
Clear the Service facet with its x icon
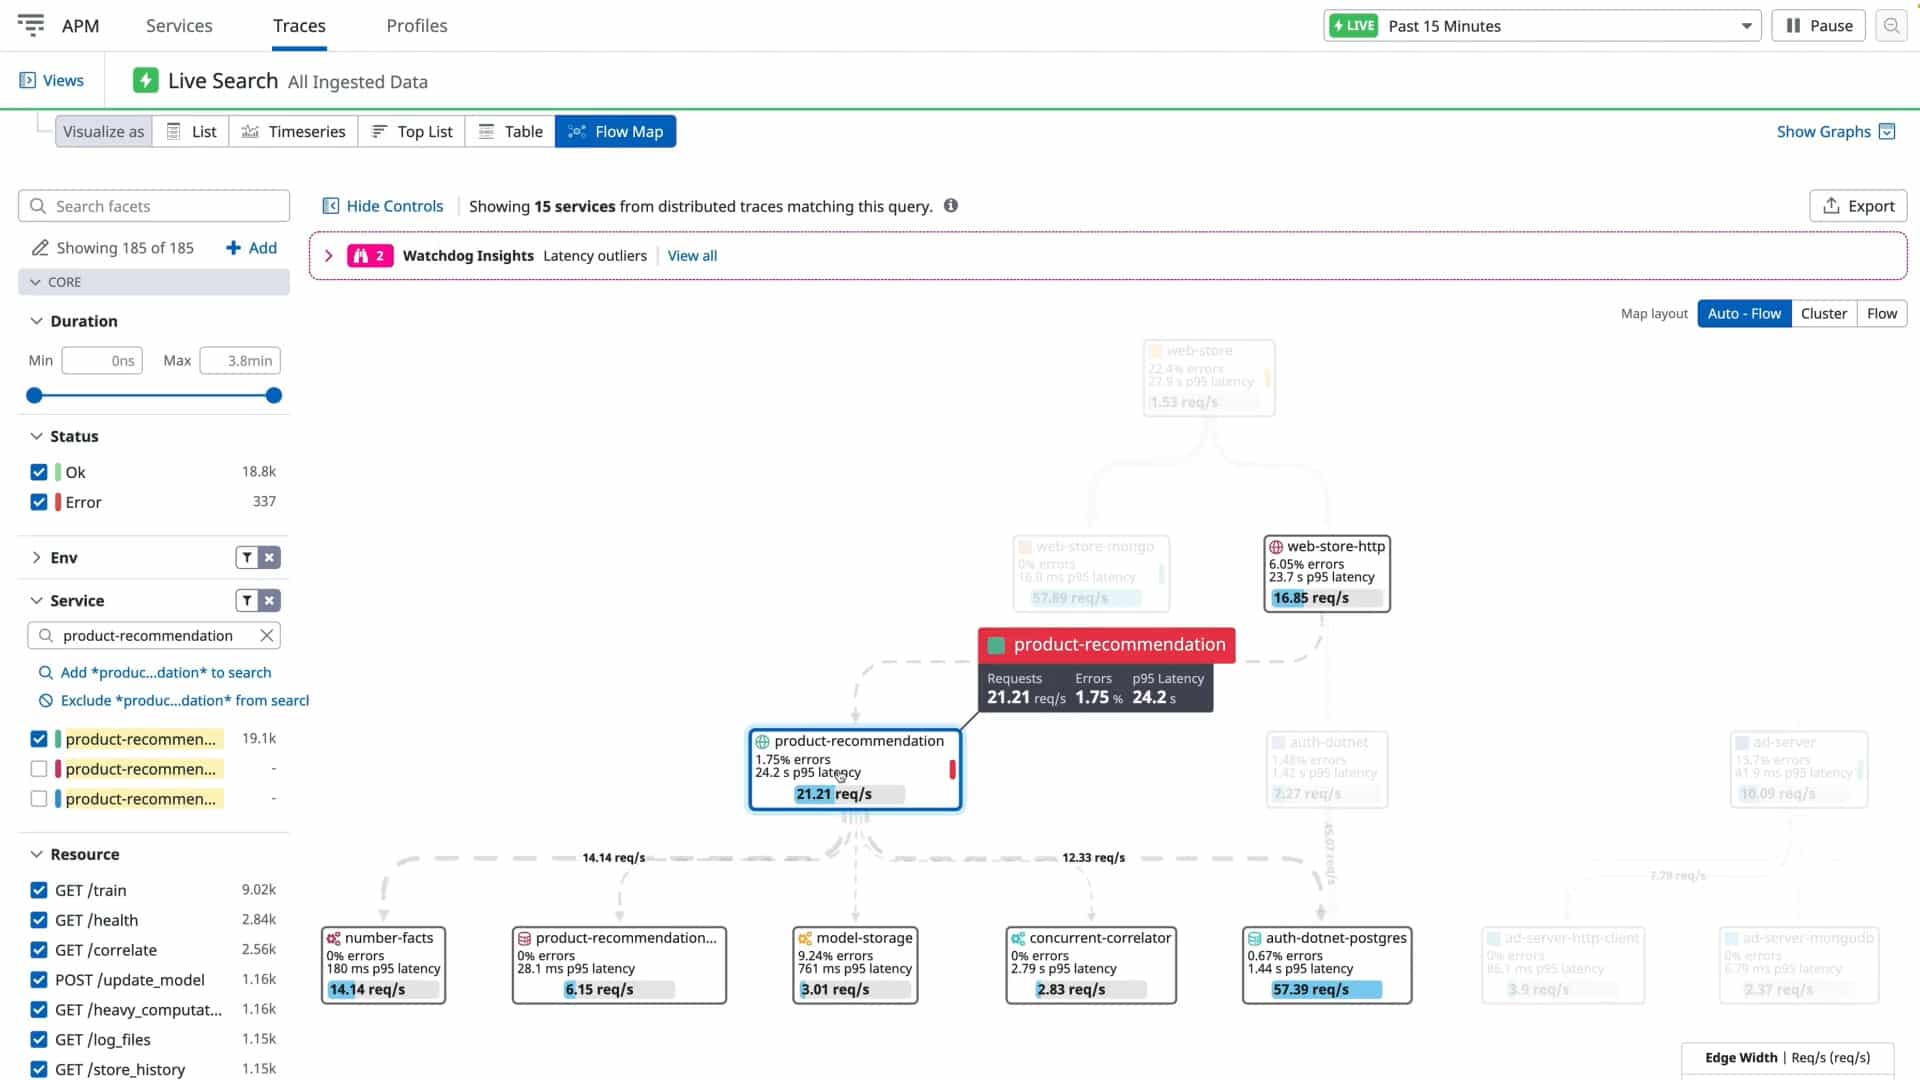(x=269, y=600)
